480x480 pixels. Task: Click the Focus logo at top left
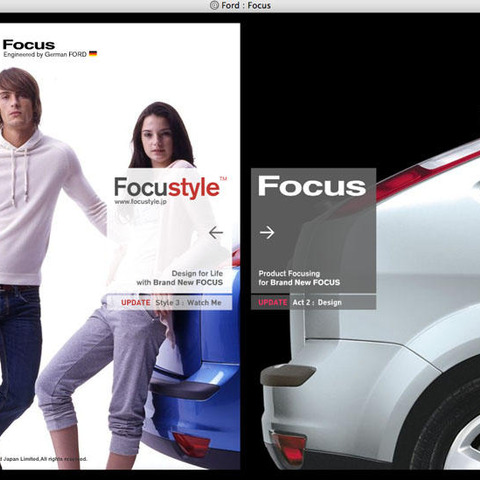coord(29,45)
